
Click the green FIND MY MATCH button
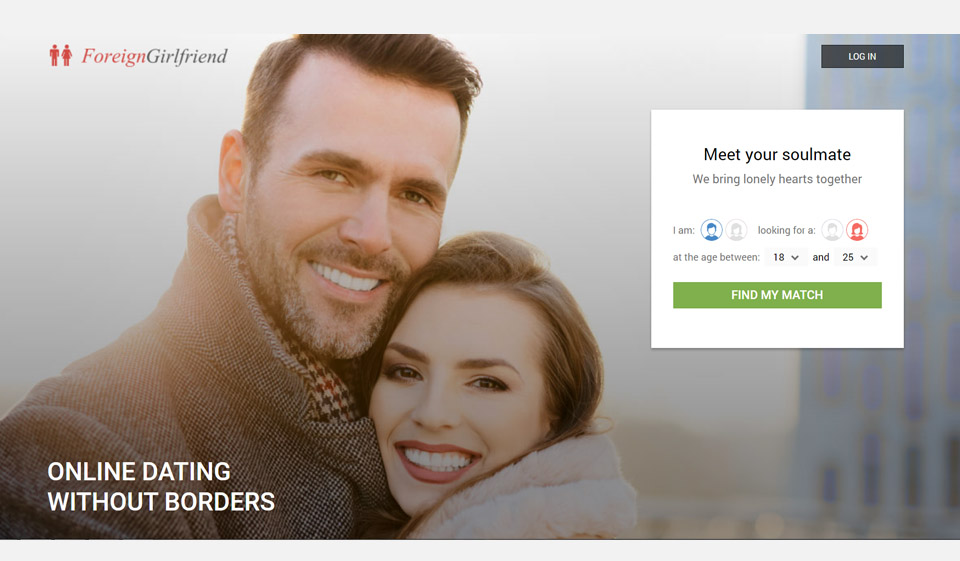(777, 295)
